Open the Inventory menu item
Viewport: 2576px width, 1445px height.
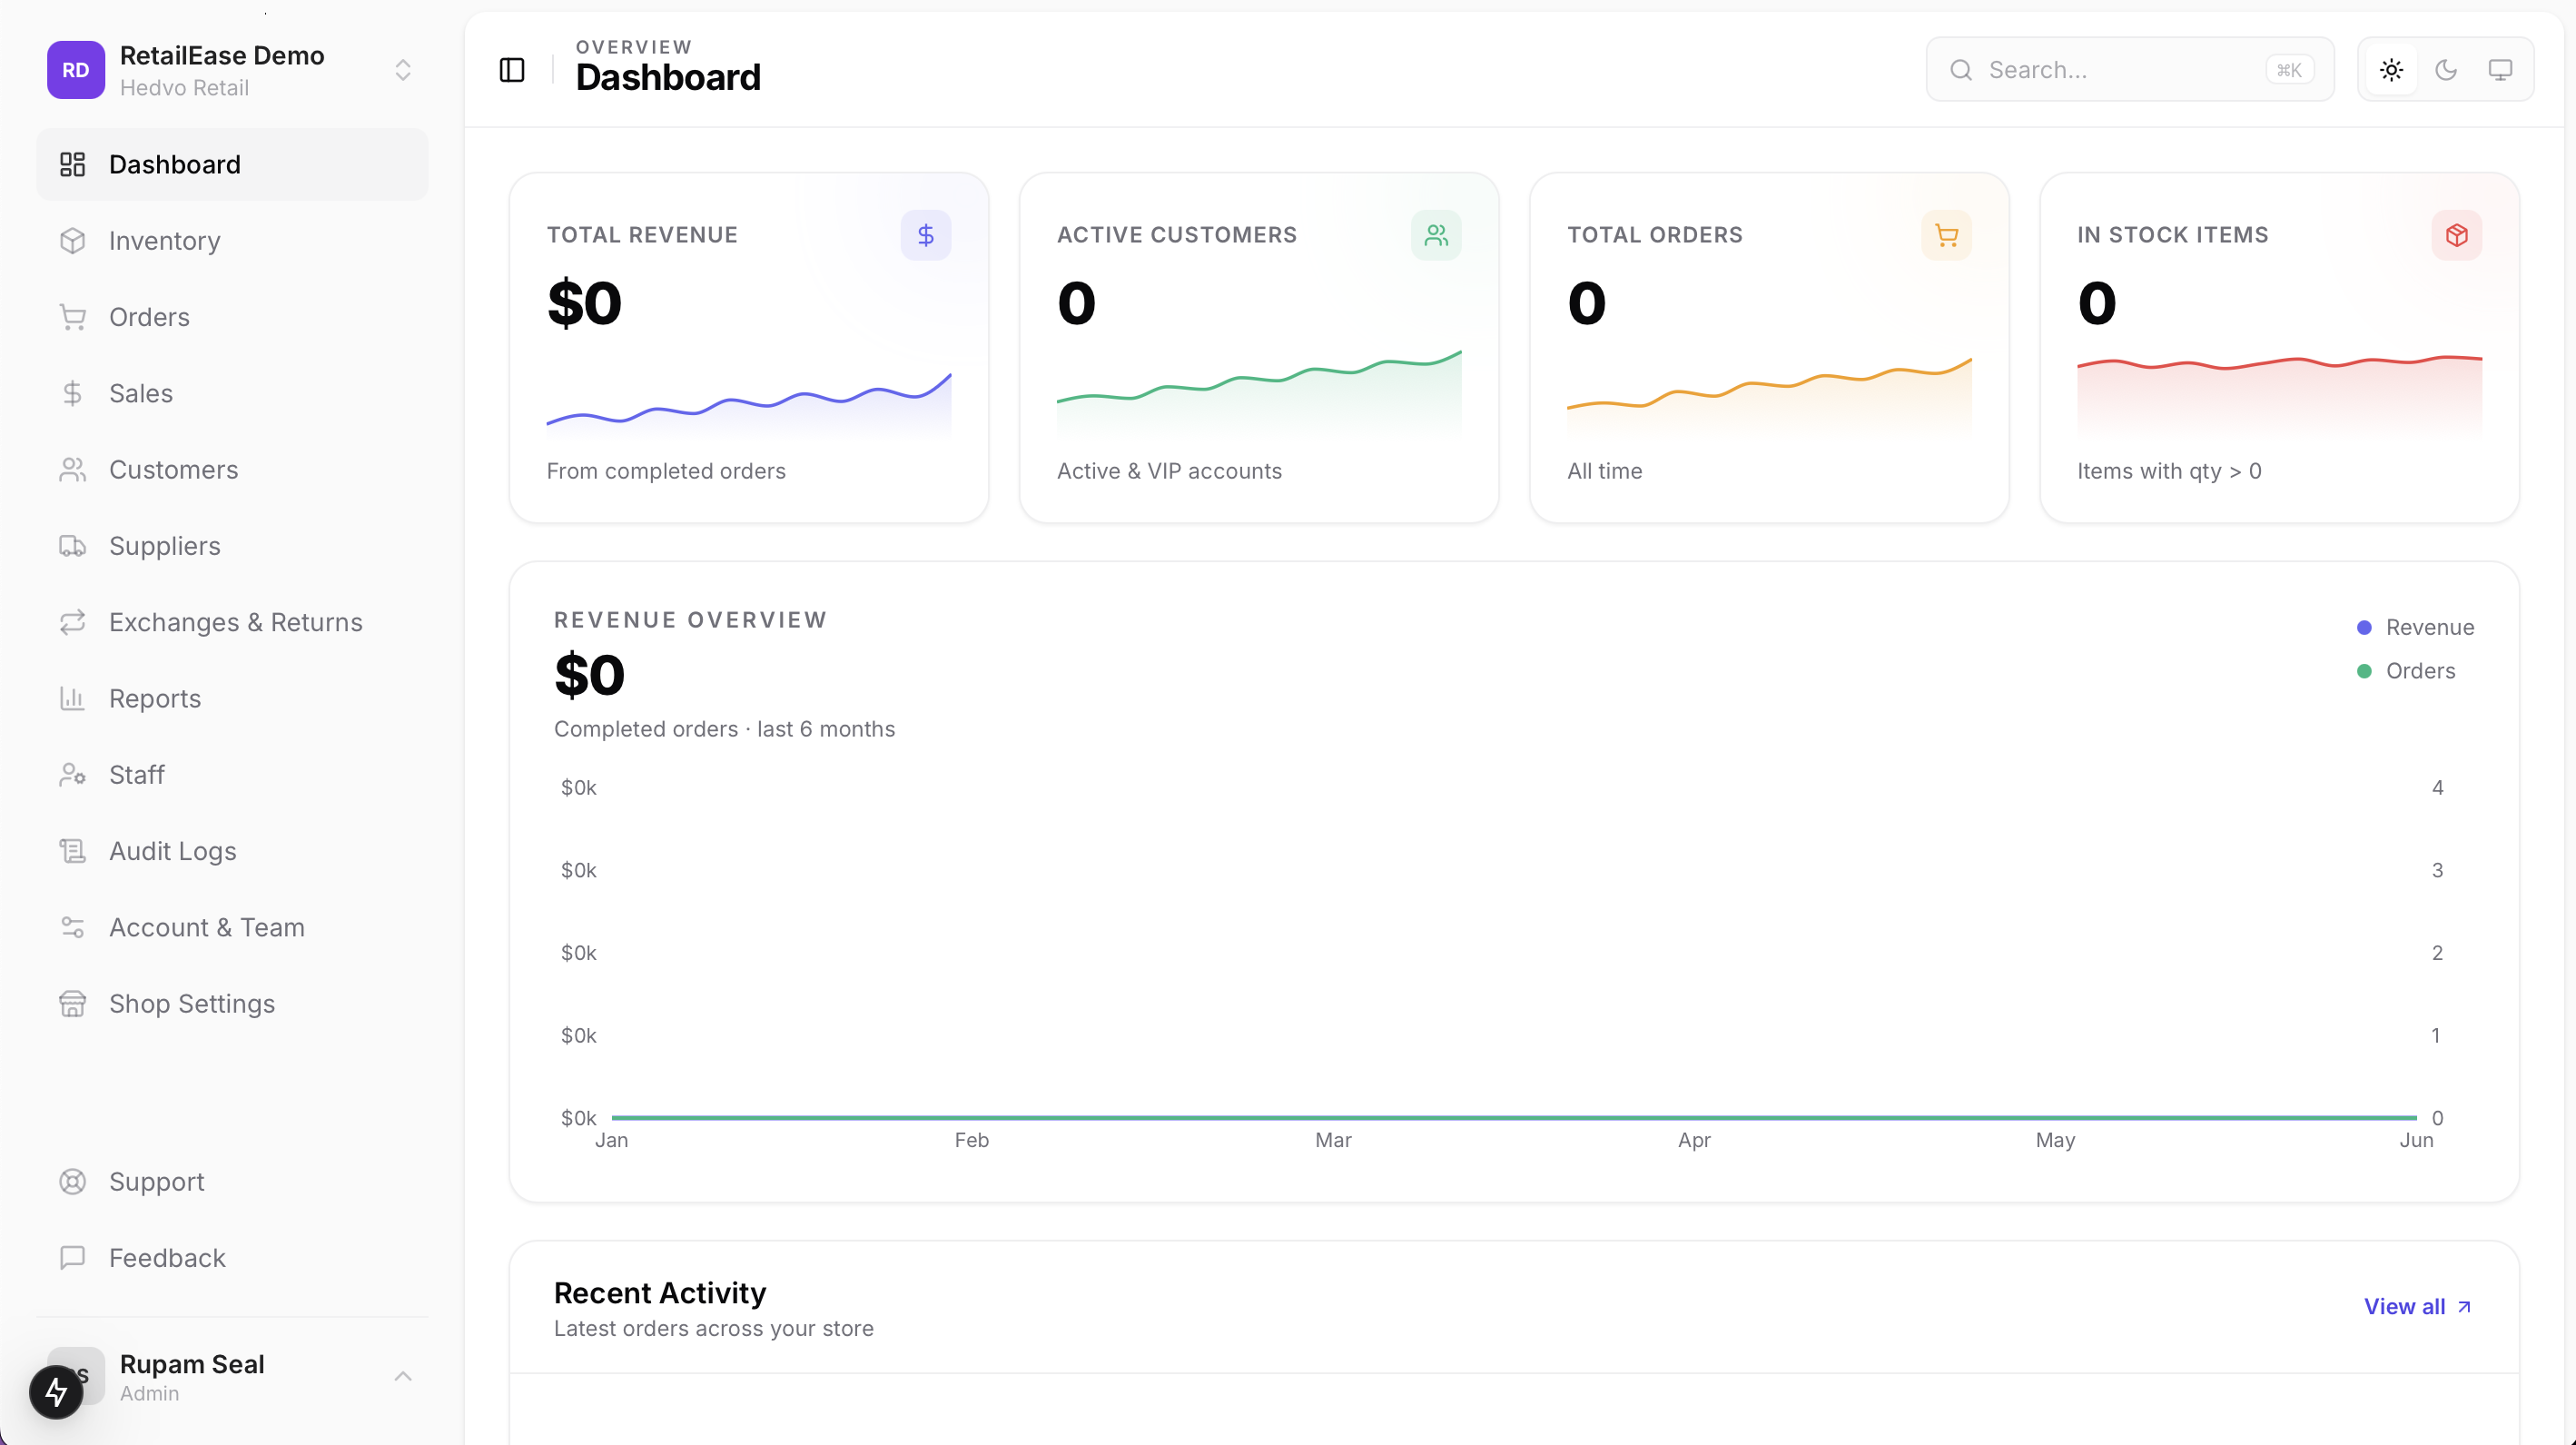tap(232, 241)
